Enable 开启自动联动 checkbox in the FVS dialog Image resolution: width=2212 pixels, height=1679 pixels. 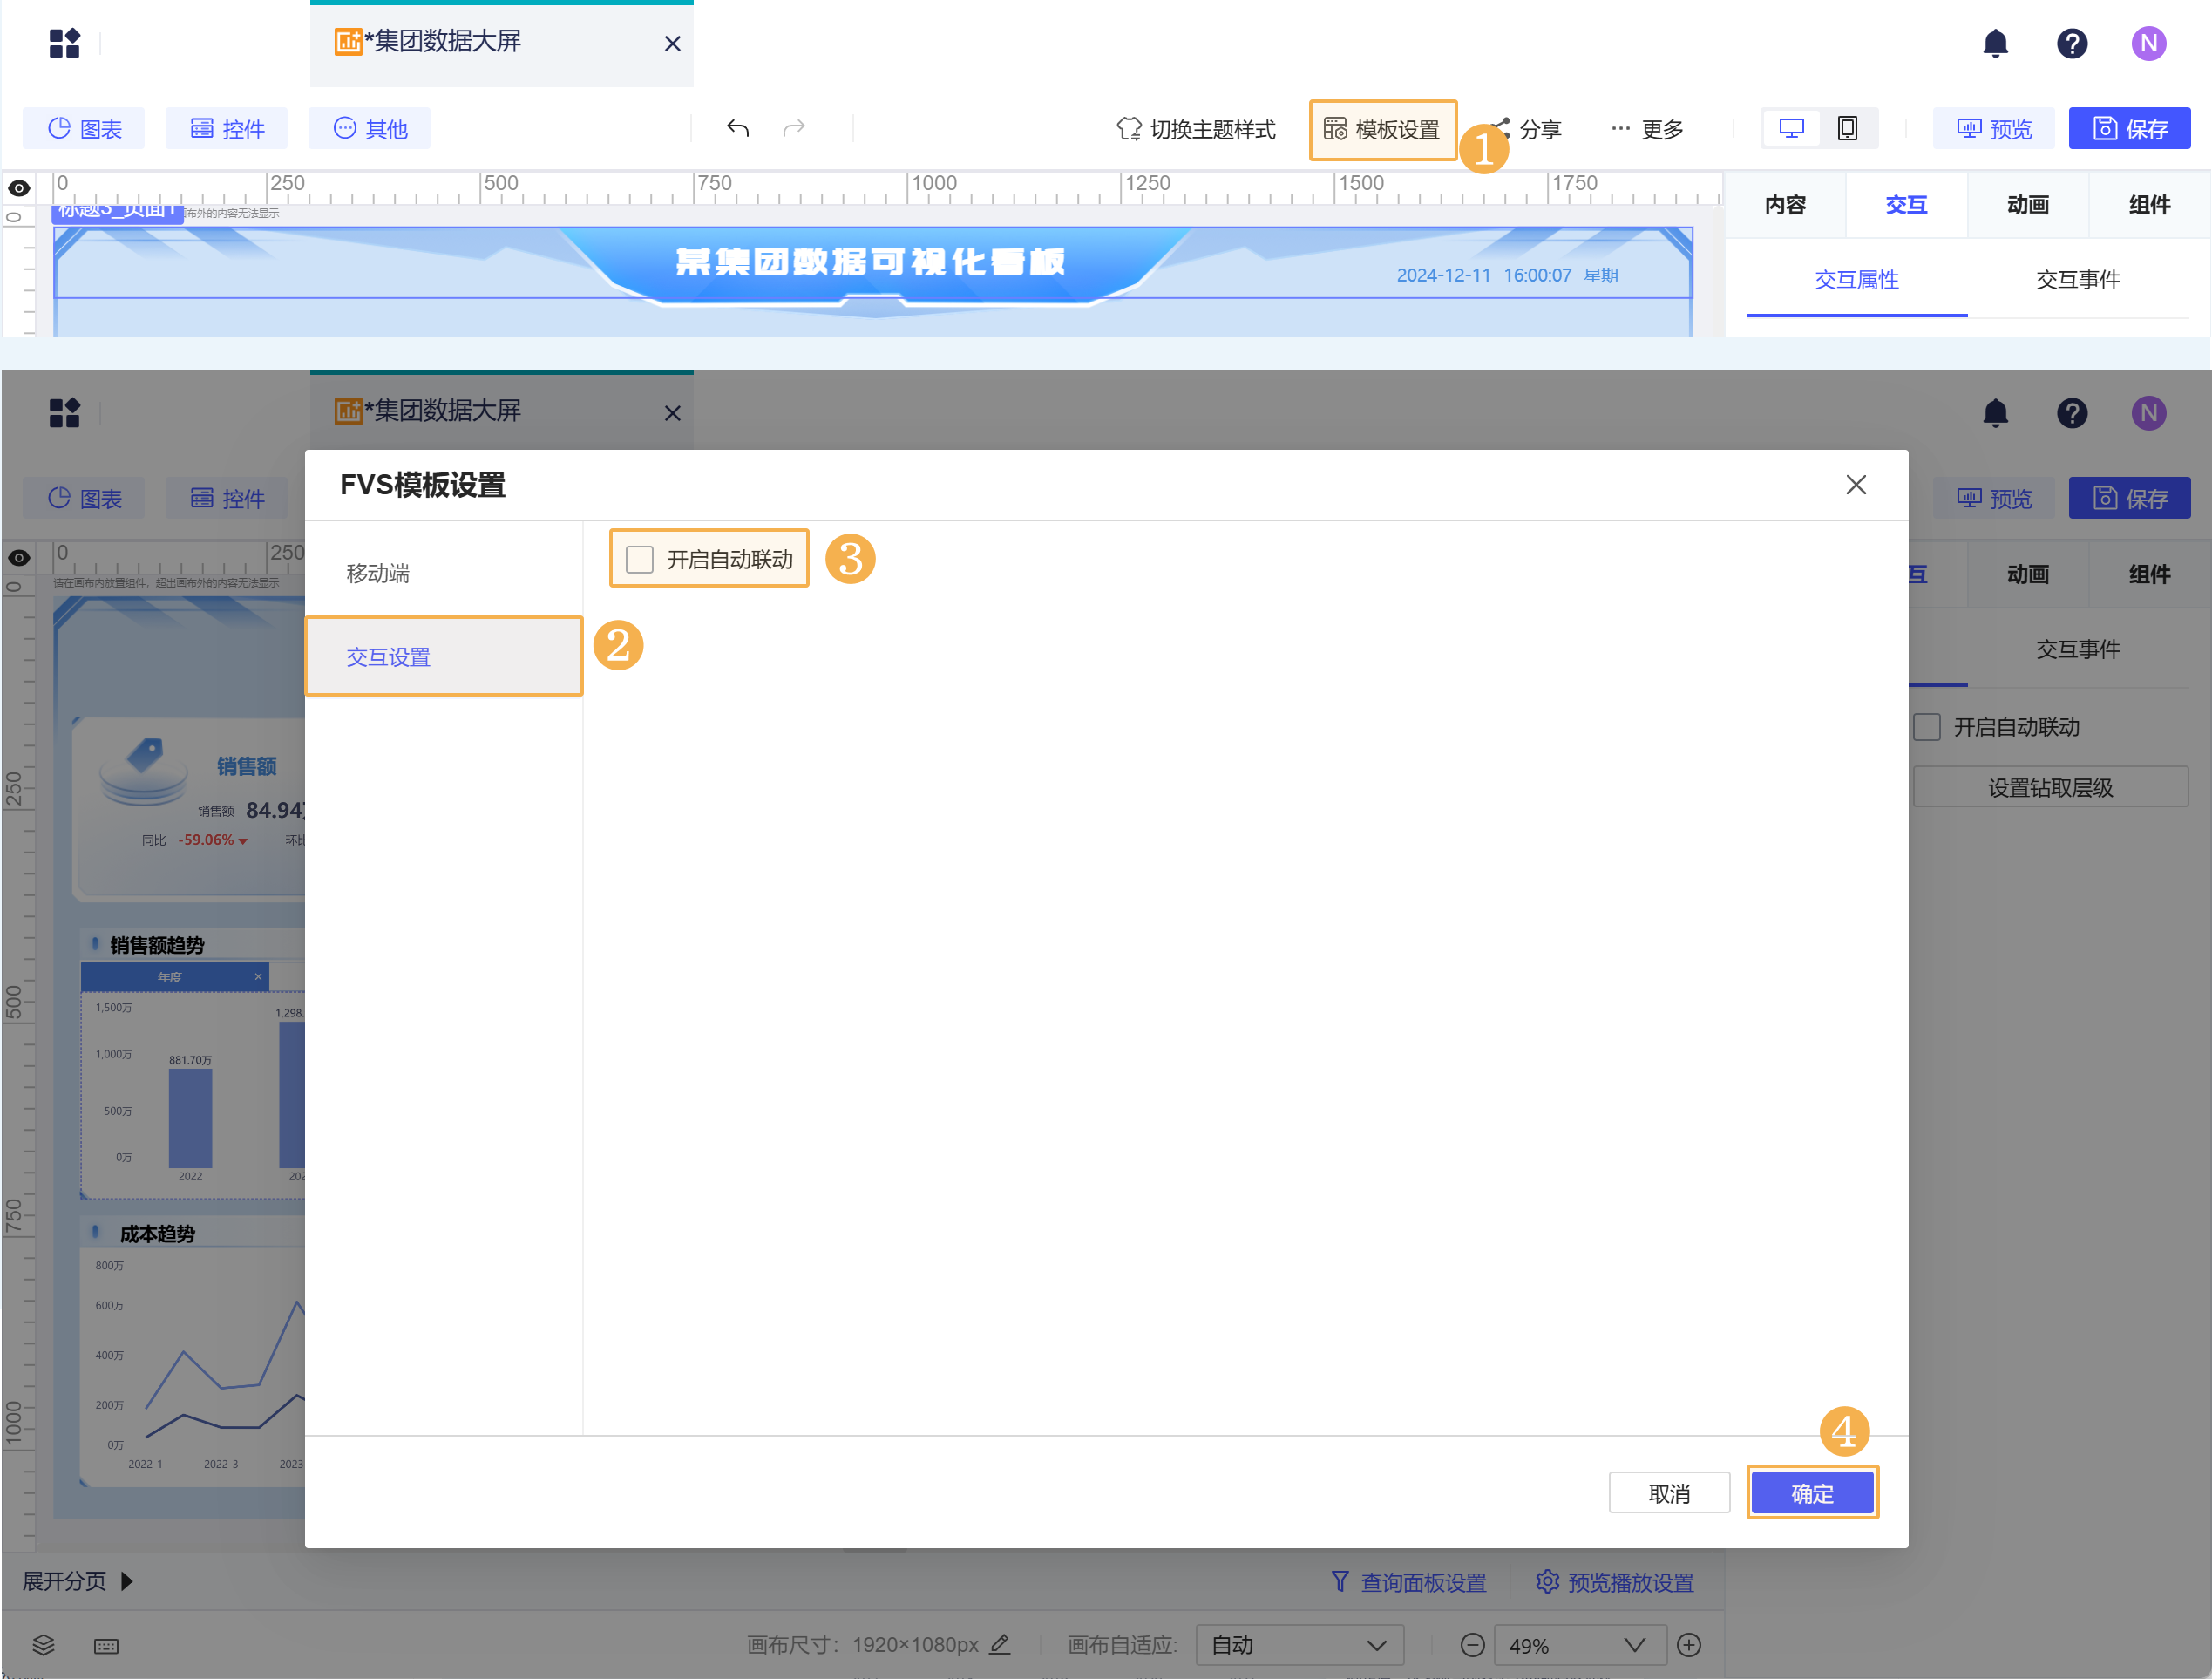[639, 559]
